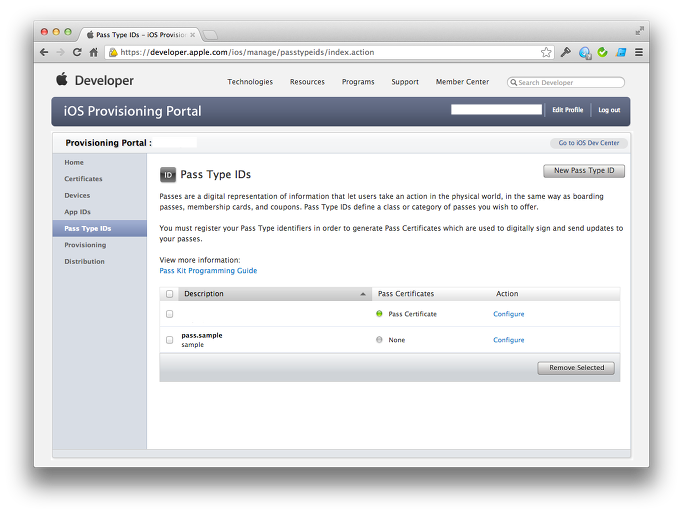The height and width of the screenshot is (514, 683).
Task: Click the Pass Certificates column header
Action: pos(406,294)
